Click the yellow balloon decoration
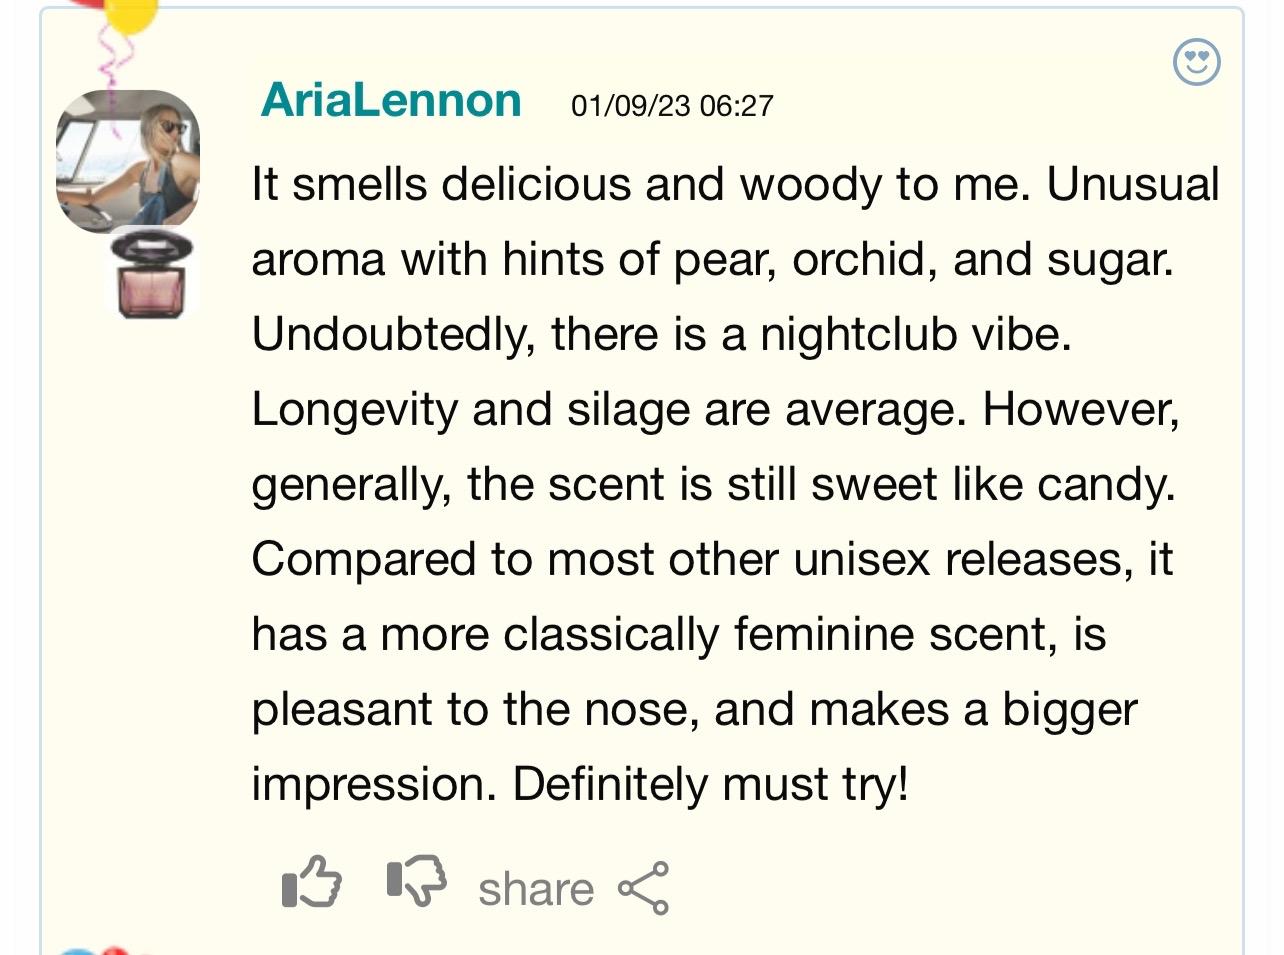The width and height of the screenshot is (1284, 955). pos(130,15)
